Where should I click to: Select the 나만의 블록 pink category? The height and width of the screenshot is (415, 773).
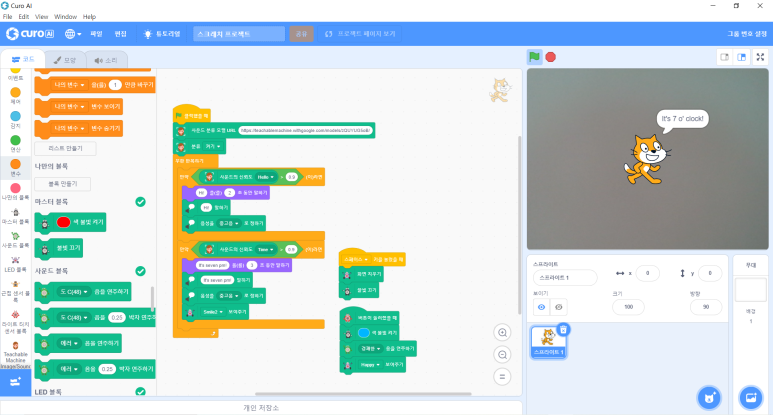(16, 191)
